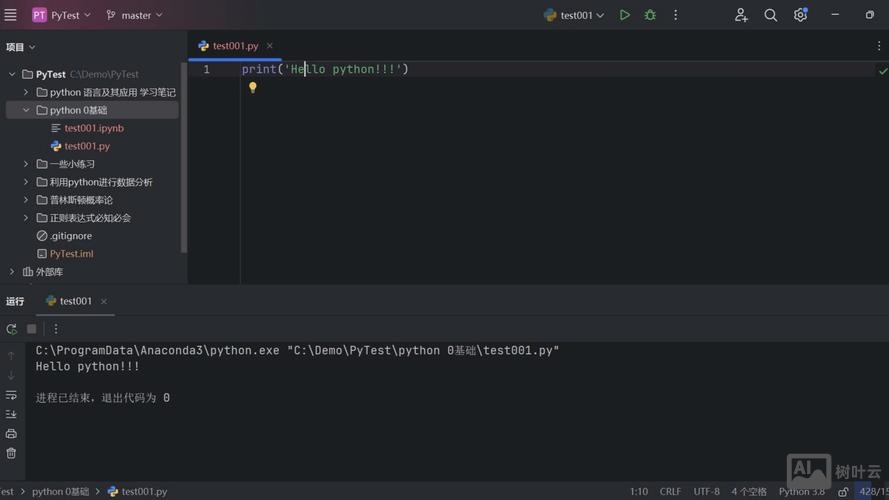Viewport: 889px width, 500px height.
Task: Click the Code With Me add-user icon
Action: point(741,15)
